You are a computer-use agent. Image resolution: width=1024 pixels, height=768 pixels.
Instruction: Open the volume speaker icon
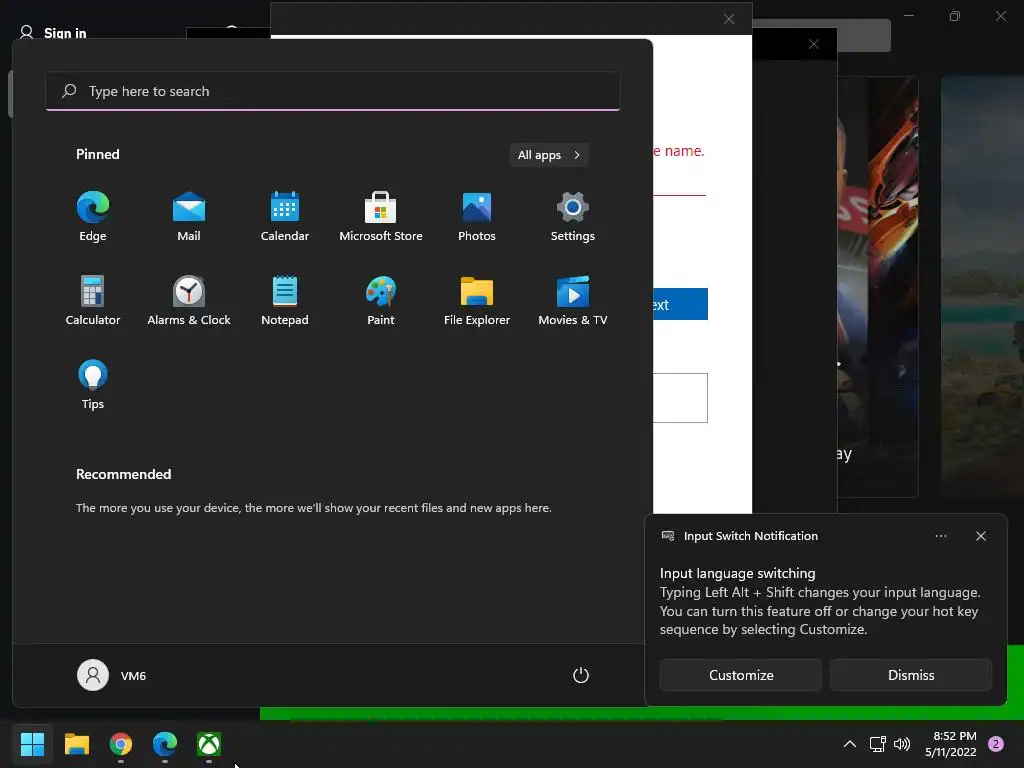coord(902,744)
